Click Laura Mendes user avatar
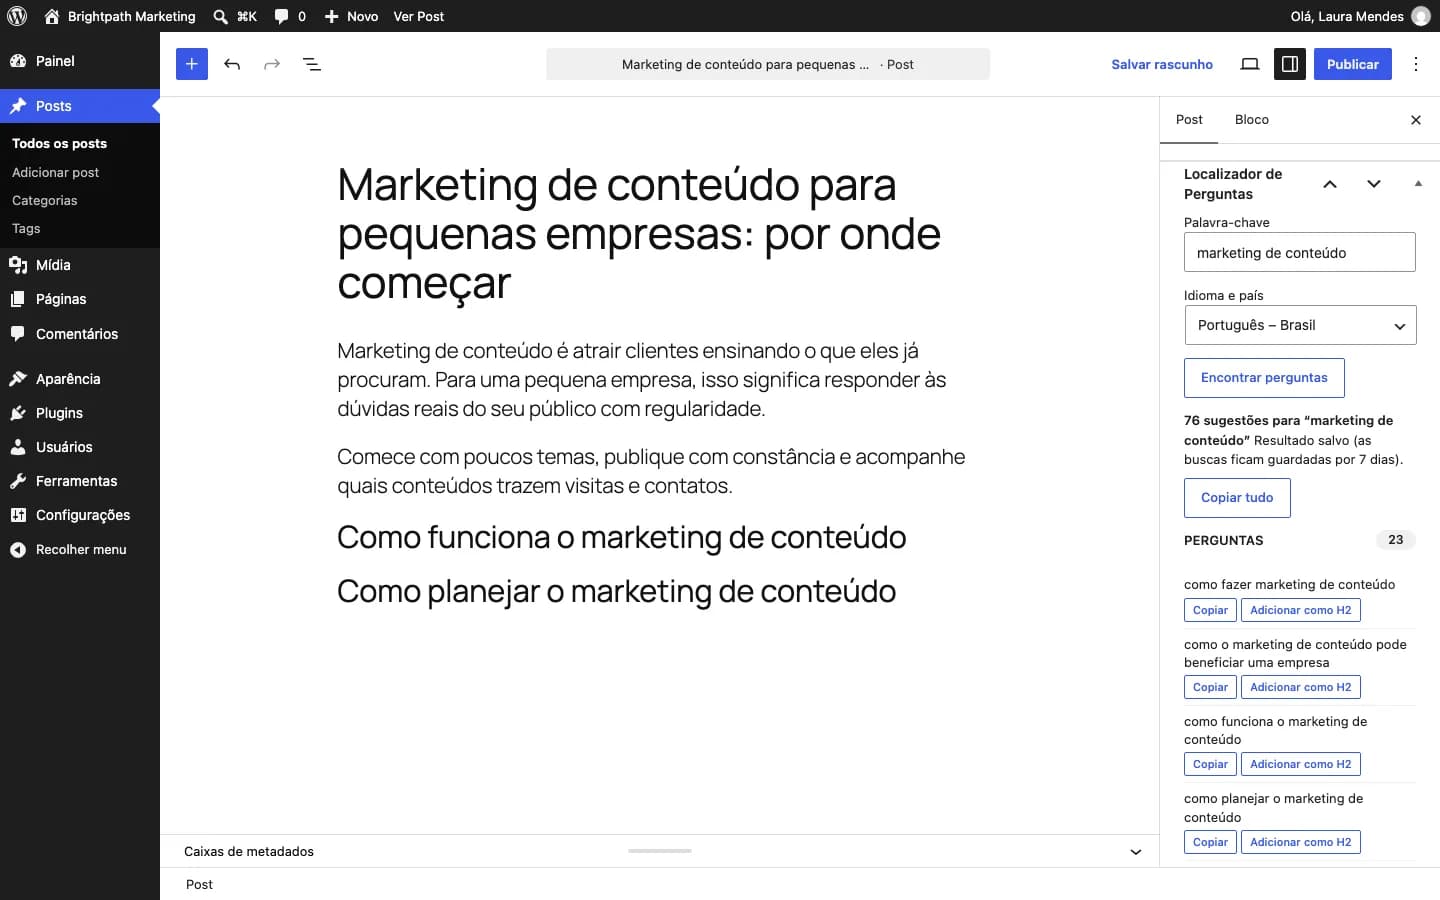The width and height of the screenshot is (1440, 900). (1421, 16)
